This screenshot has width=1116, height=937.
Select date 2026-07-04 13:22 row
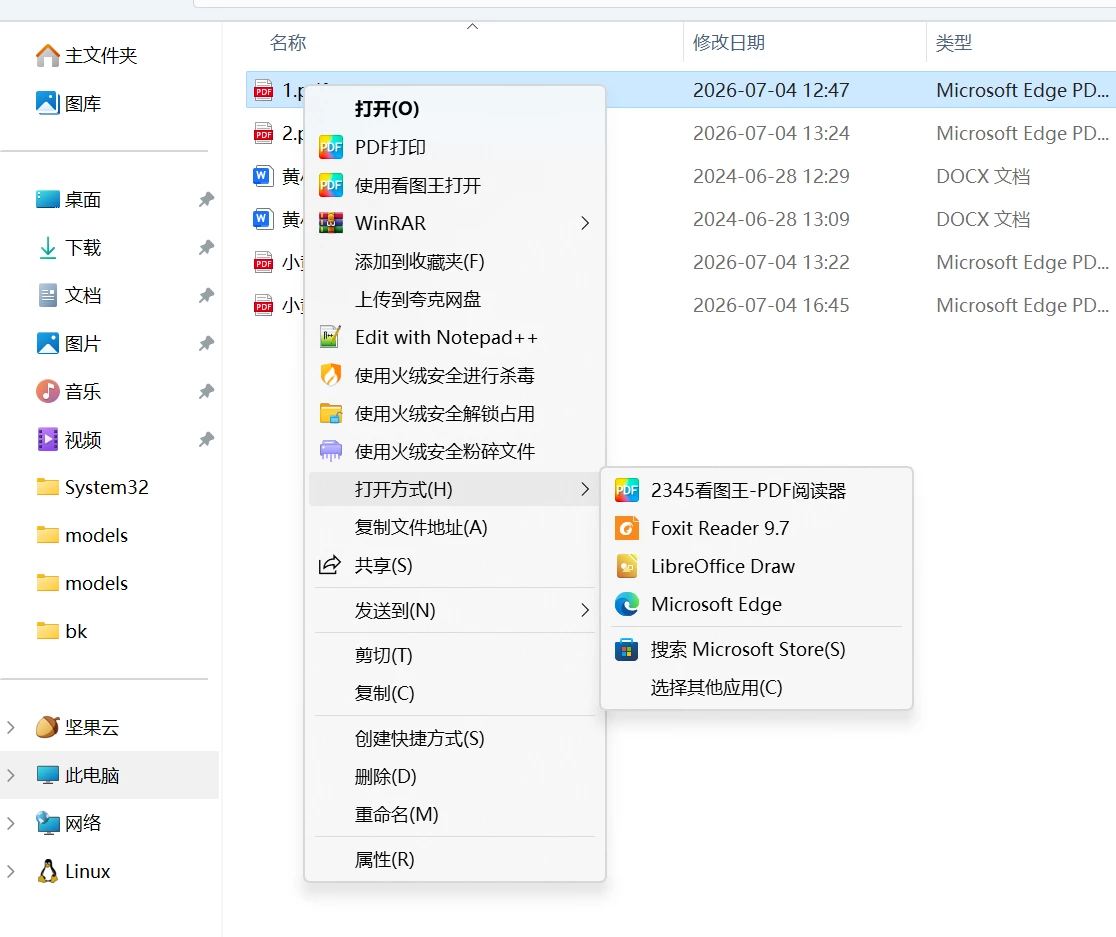(771, 263)
